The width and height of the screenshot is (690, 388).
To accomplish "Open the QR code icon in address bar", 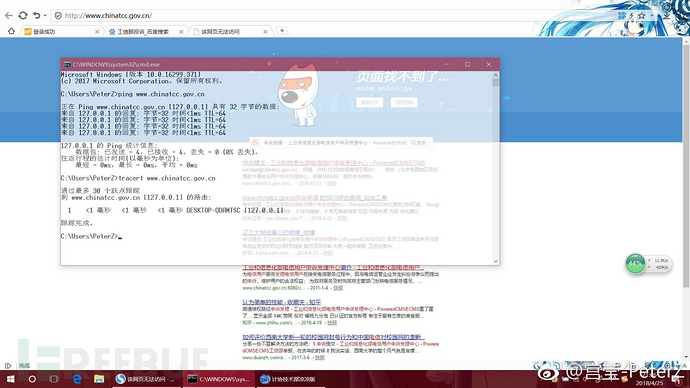I will coord(622,15).
